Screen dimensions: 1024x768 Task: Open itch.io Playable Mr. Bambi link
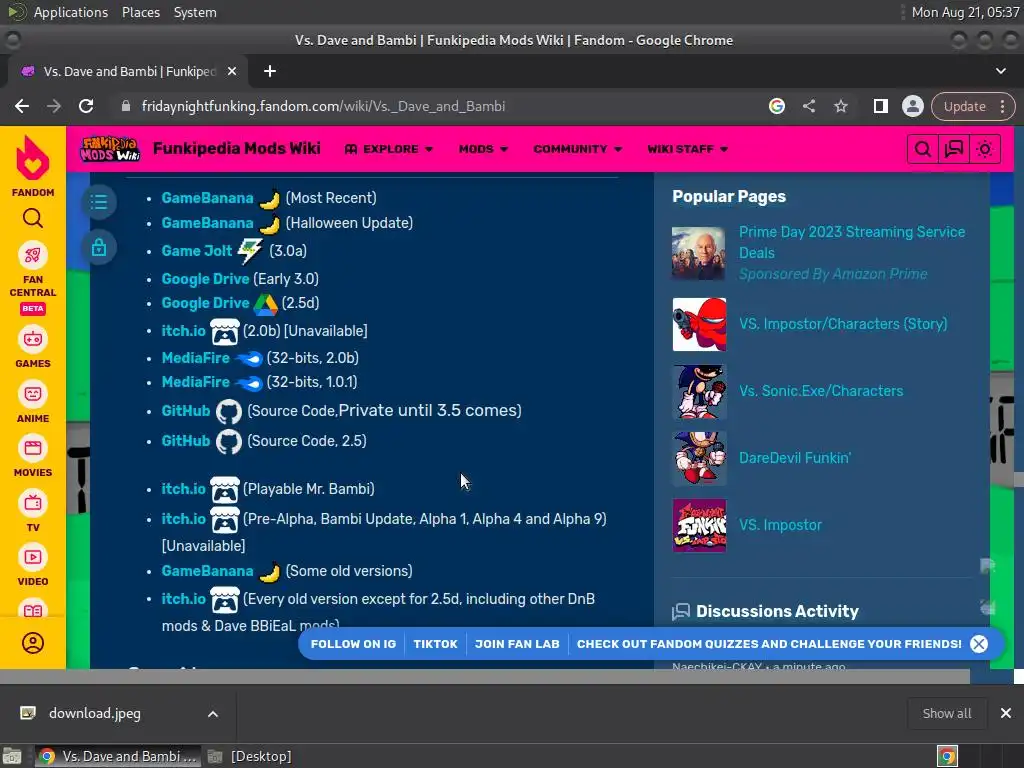(x=184, y=488)
